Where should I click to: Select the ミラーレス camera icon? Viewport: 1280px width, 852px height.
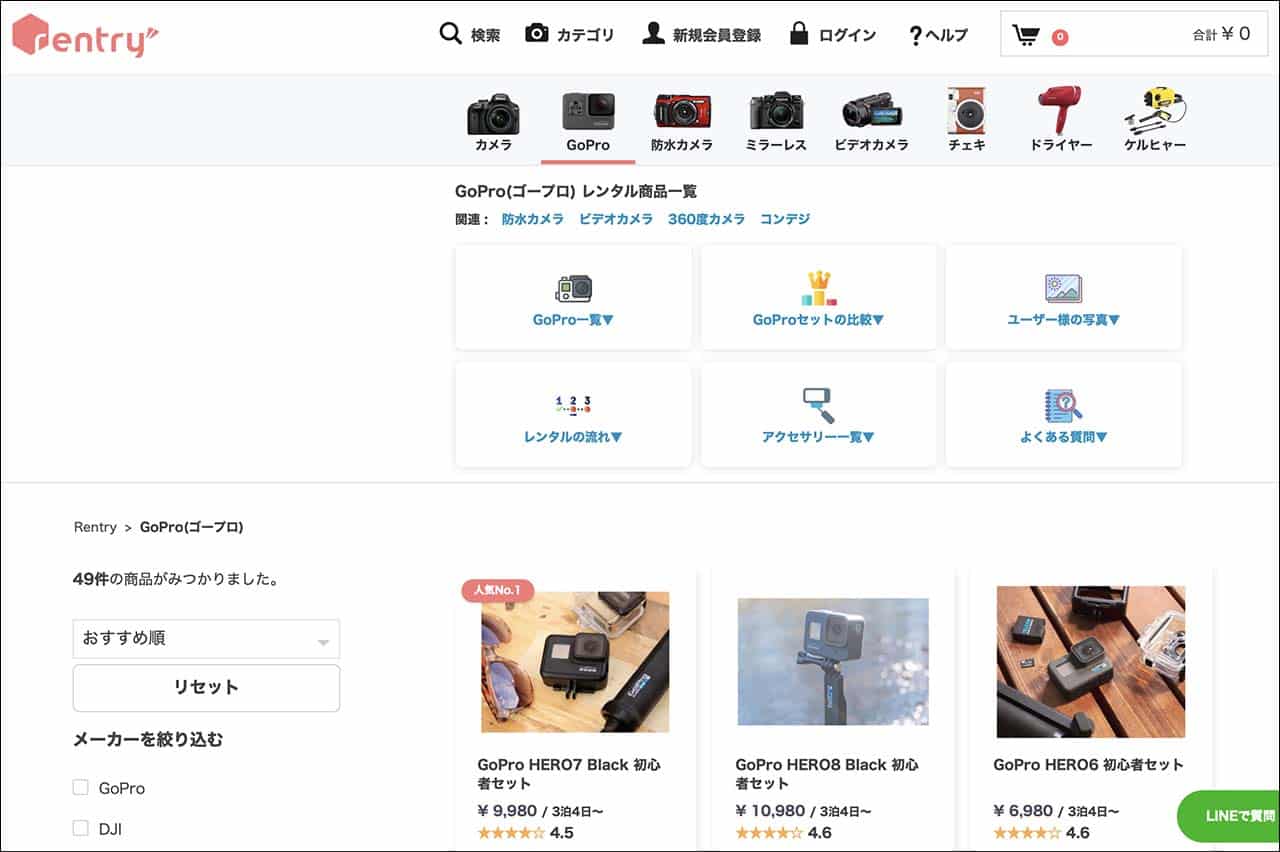point(777,112)
